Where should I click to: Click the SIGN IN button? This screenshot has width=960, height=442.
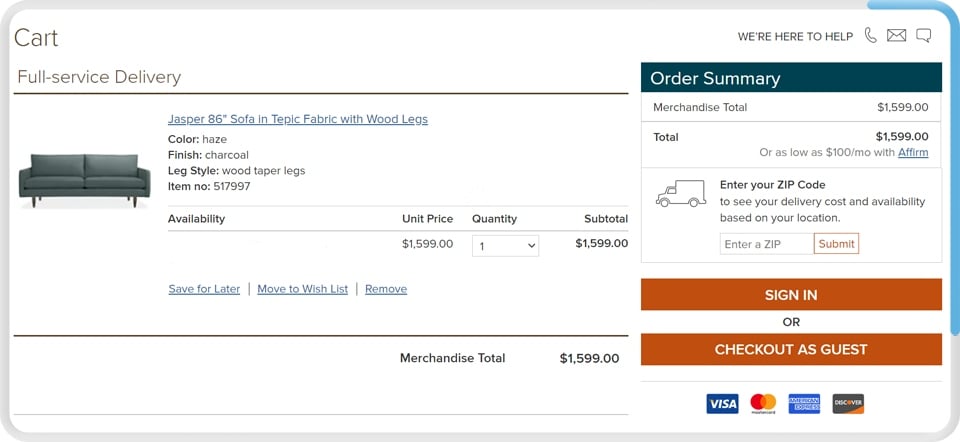pos(791,294)
